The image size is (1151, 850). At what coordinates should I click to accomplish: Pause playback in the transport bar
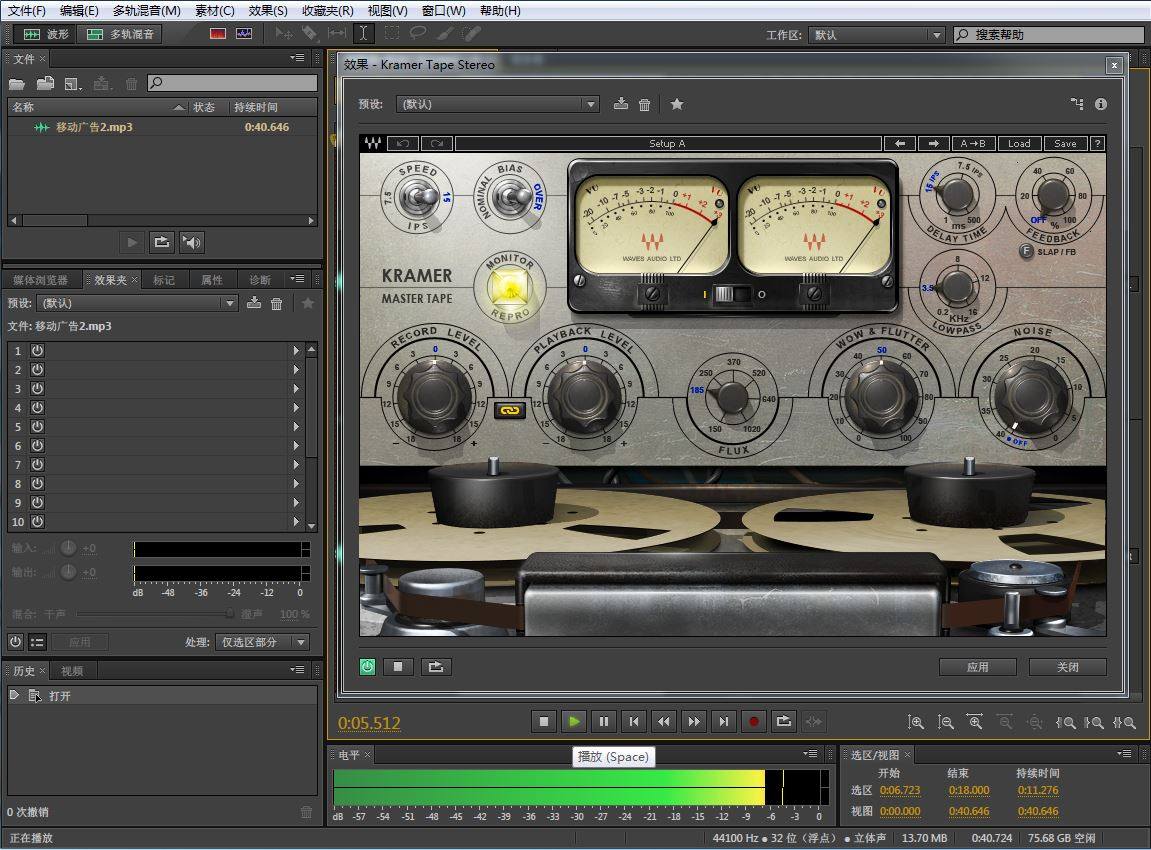604,721
